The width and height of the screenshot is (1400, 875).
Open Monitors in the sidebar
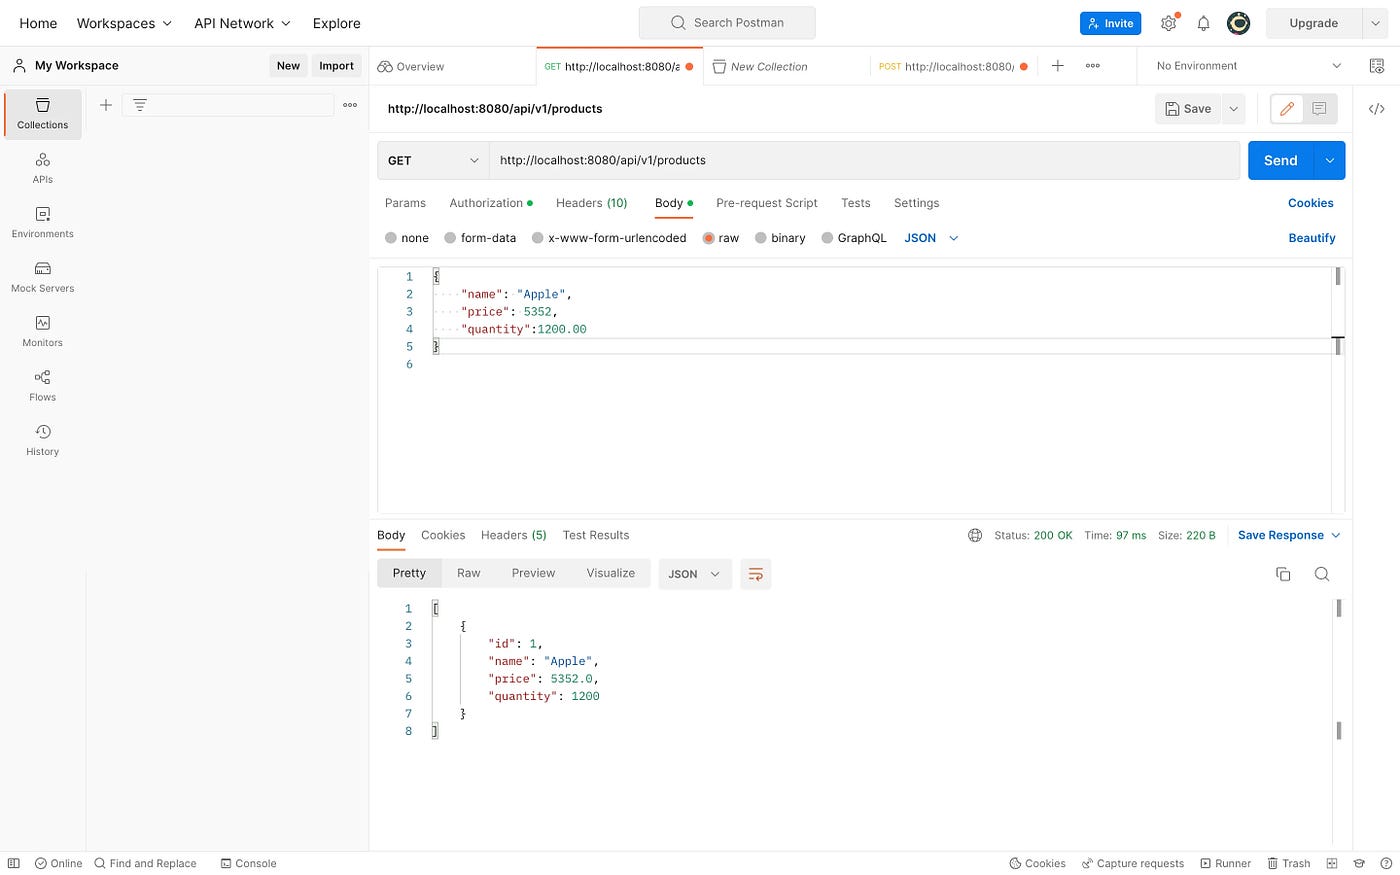43,332
